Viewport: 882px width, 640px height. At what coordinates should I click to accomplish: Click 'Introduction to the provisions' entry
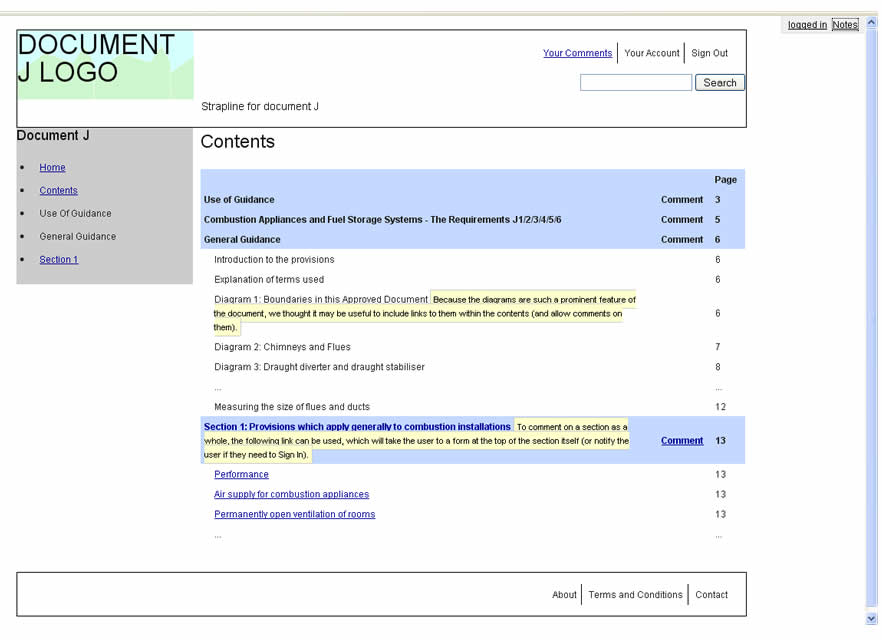274,260
